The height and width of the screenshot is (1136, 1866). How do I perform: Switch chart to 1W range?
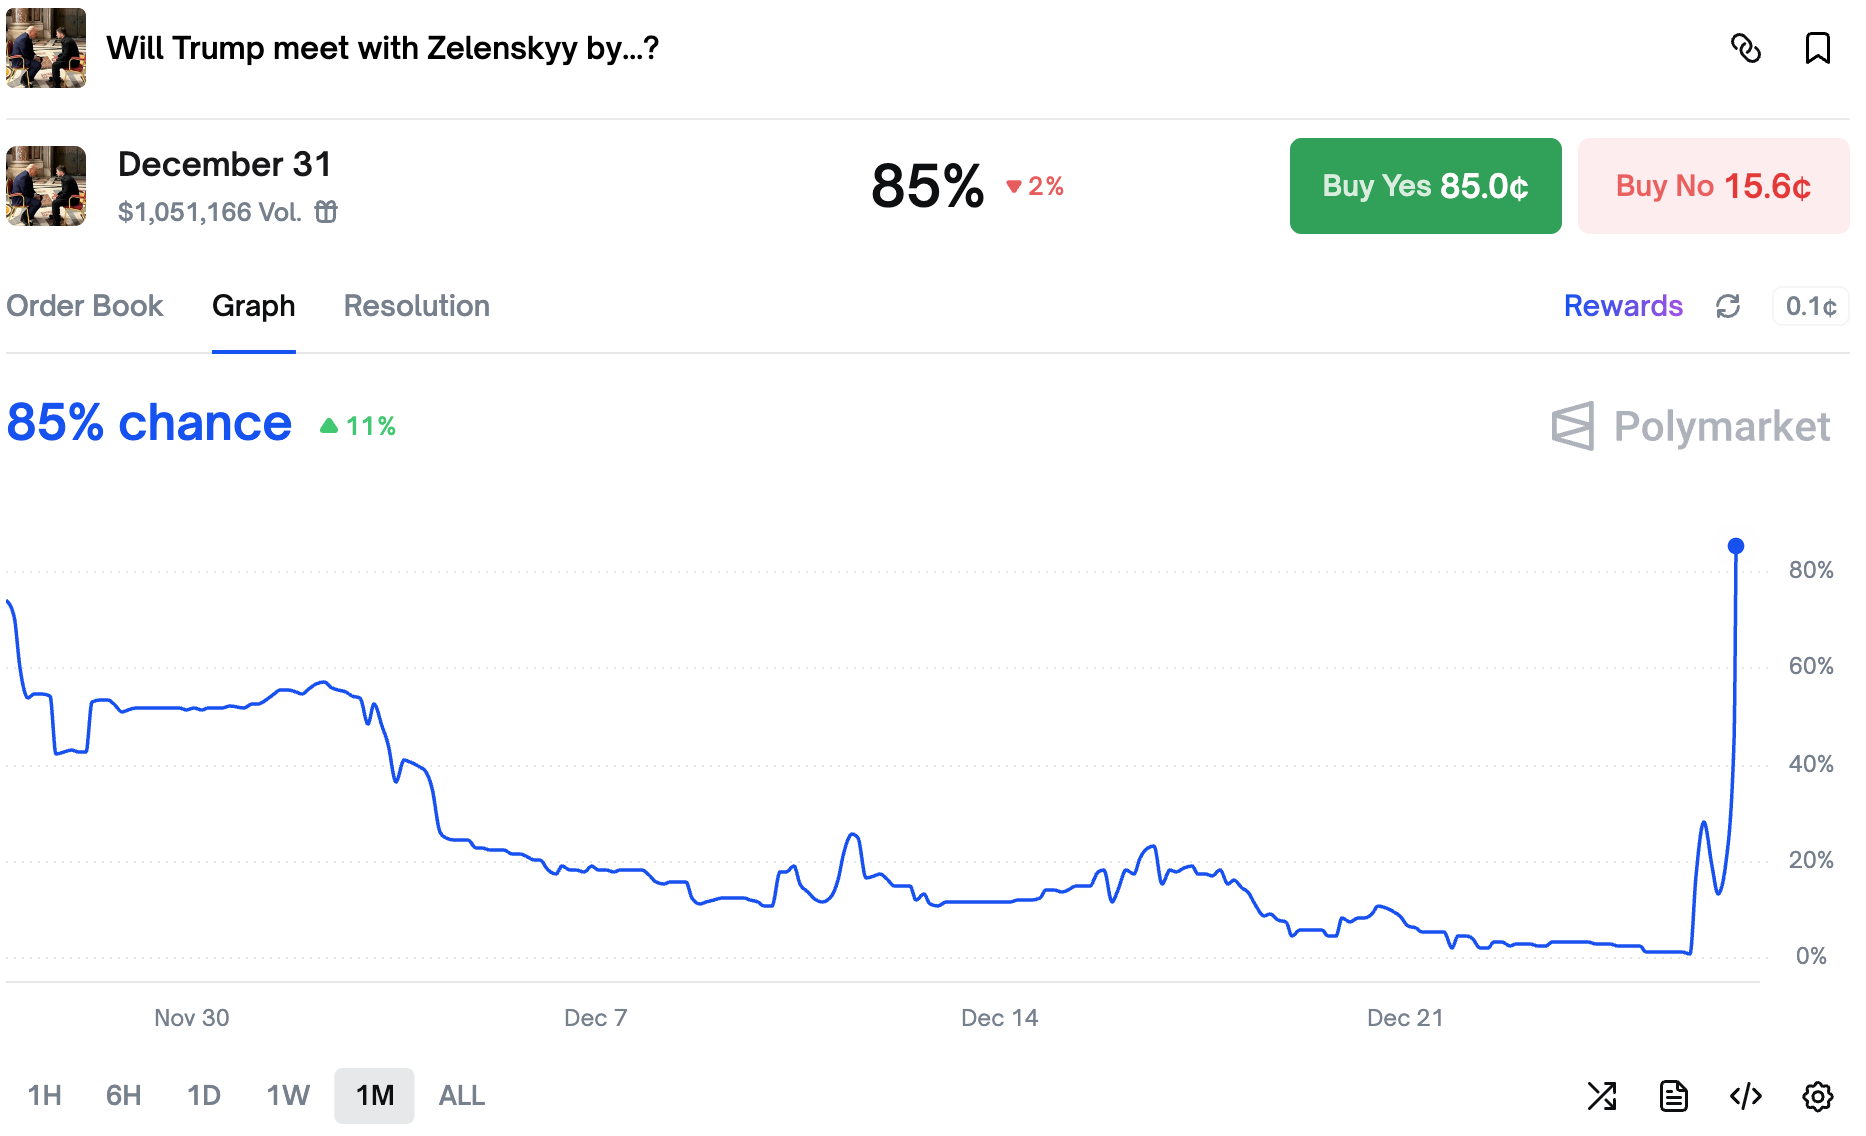point(288,1096)
